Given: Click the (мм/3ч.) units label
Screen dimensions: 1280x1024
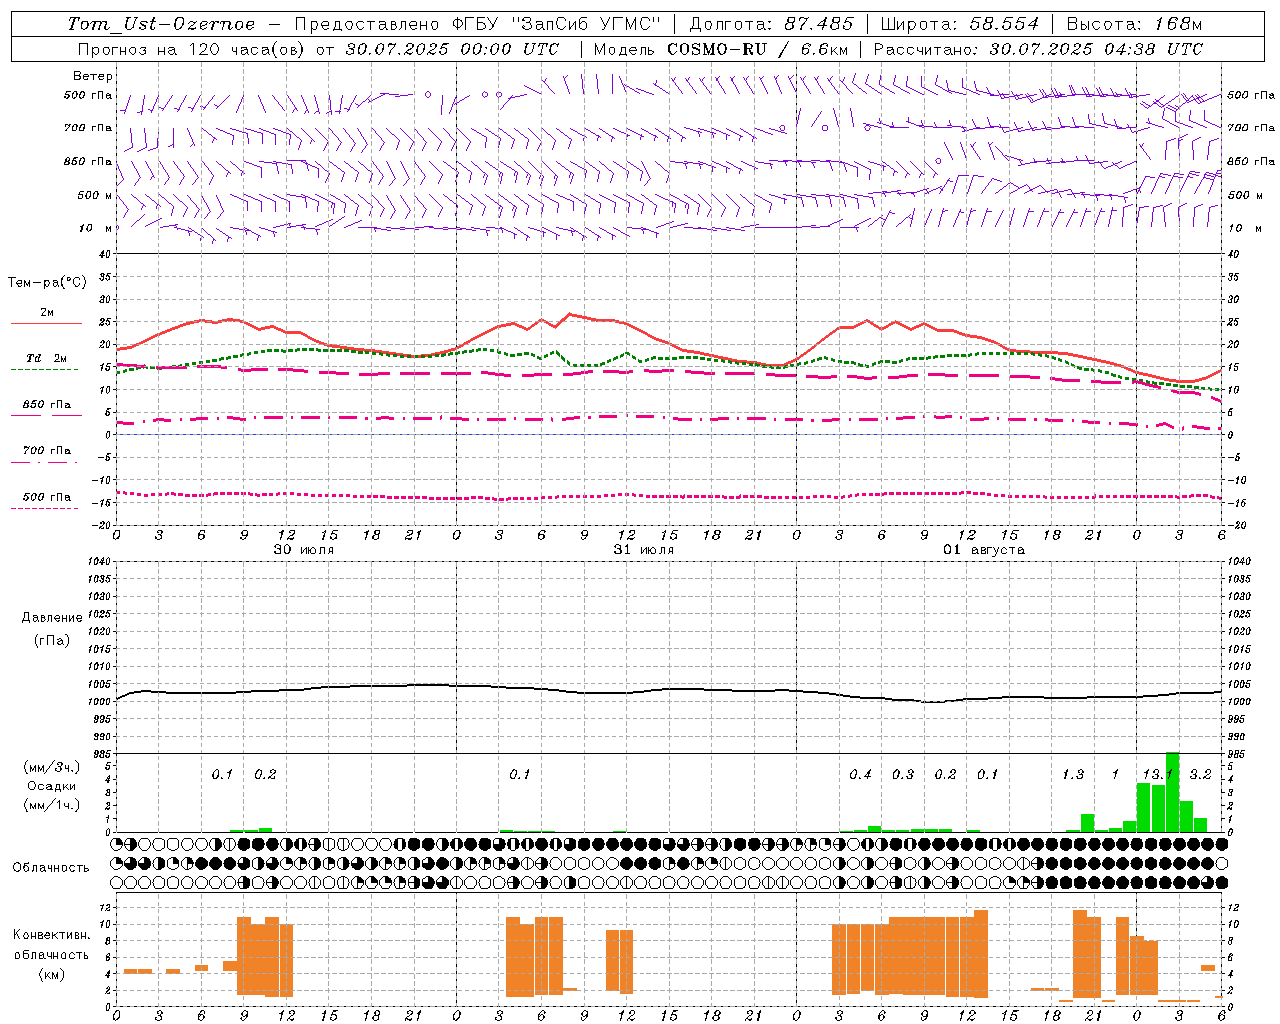Looking at the screenshot, I should 52,767.
